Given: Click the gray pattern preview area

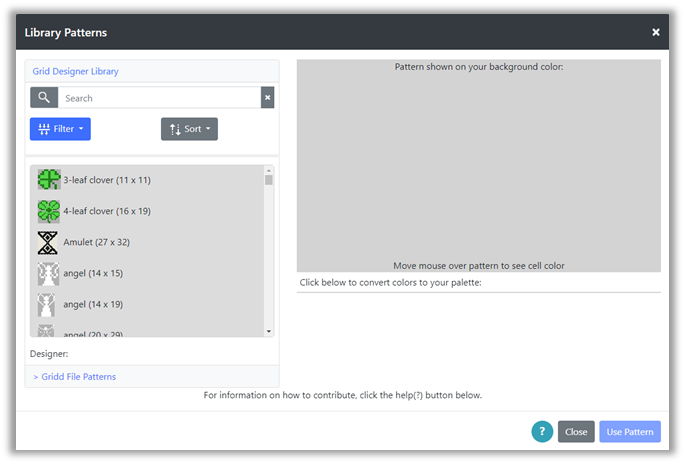Looking at the screenshot, I should point(478,167).
